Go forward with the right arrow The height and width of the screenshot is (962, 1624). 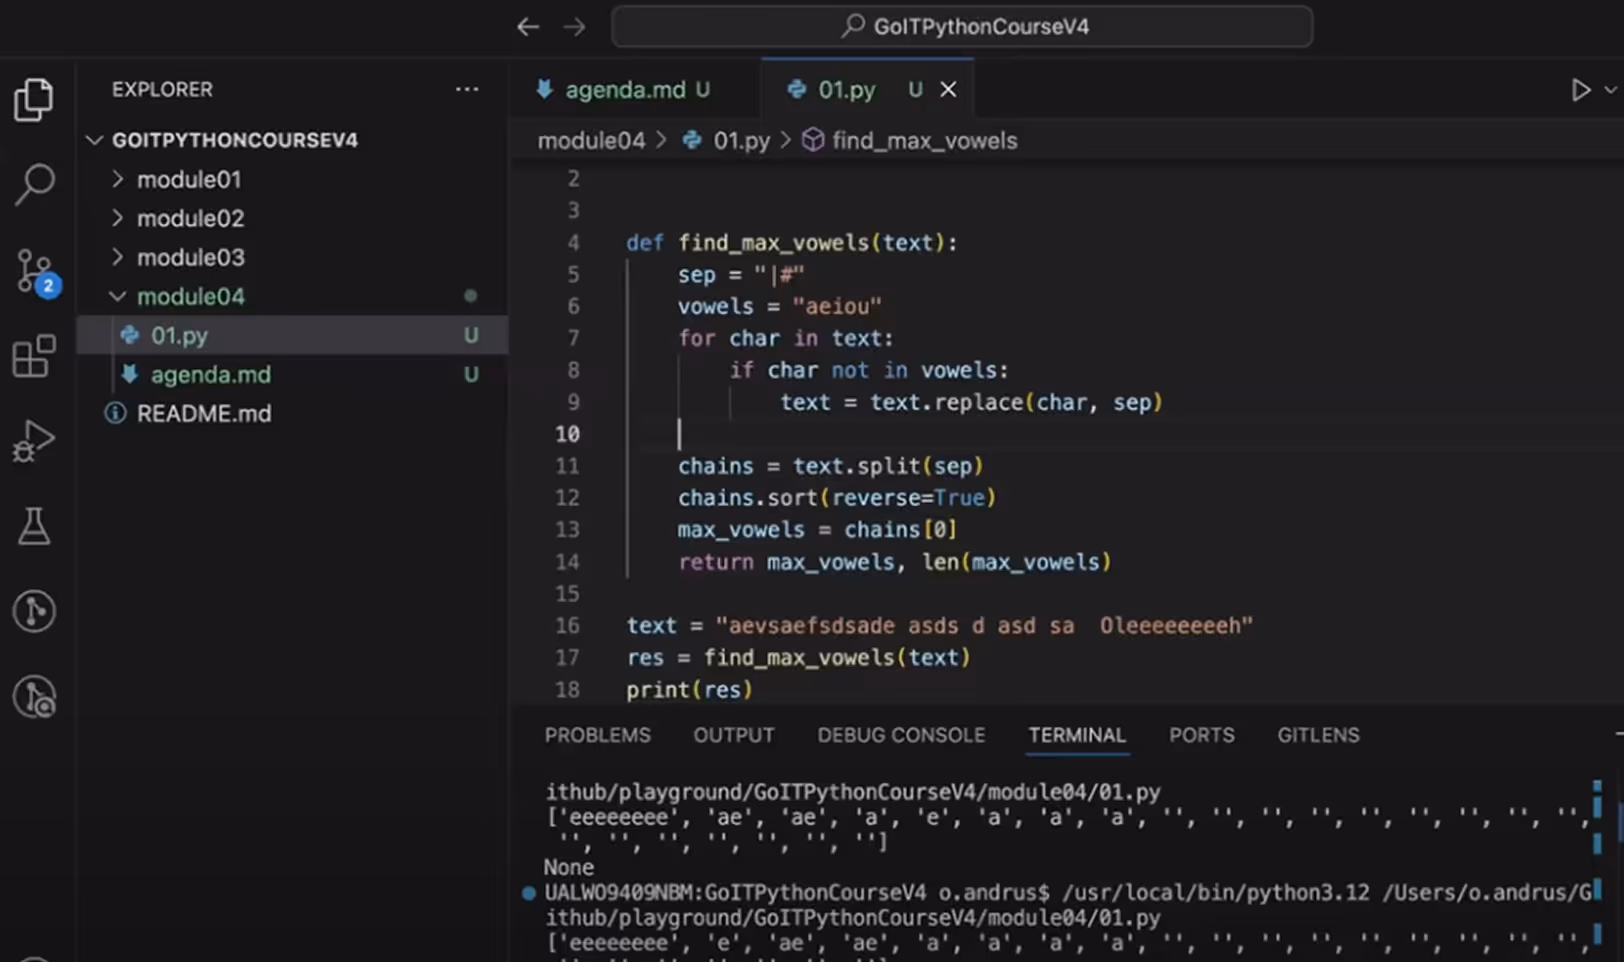tap(574, 27)
